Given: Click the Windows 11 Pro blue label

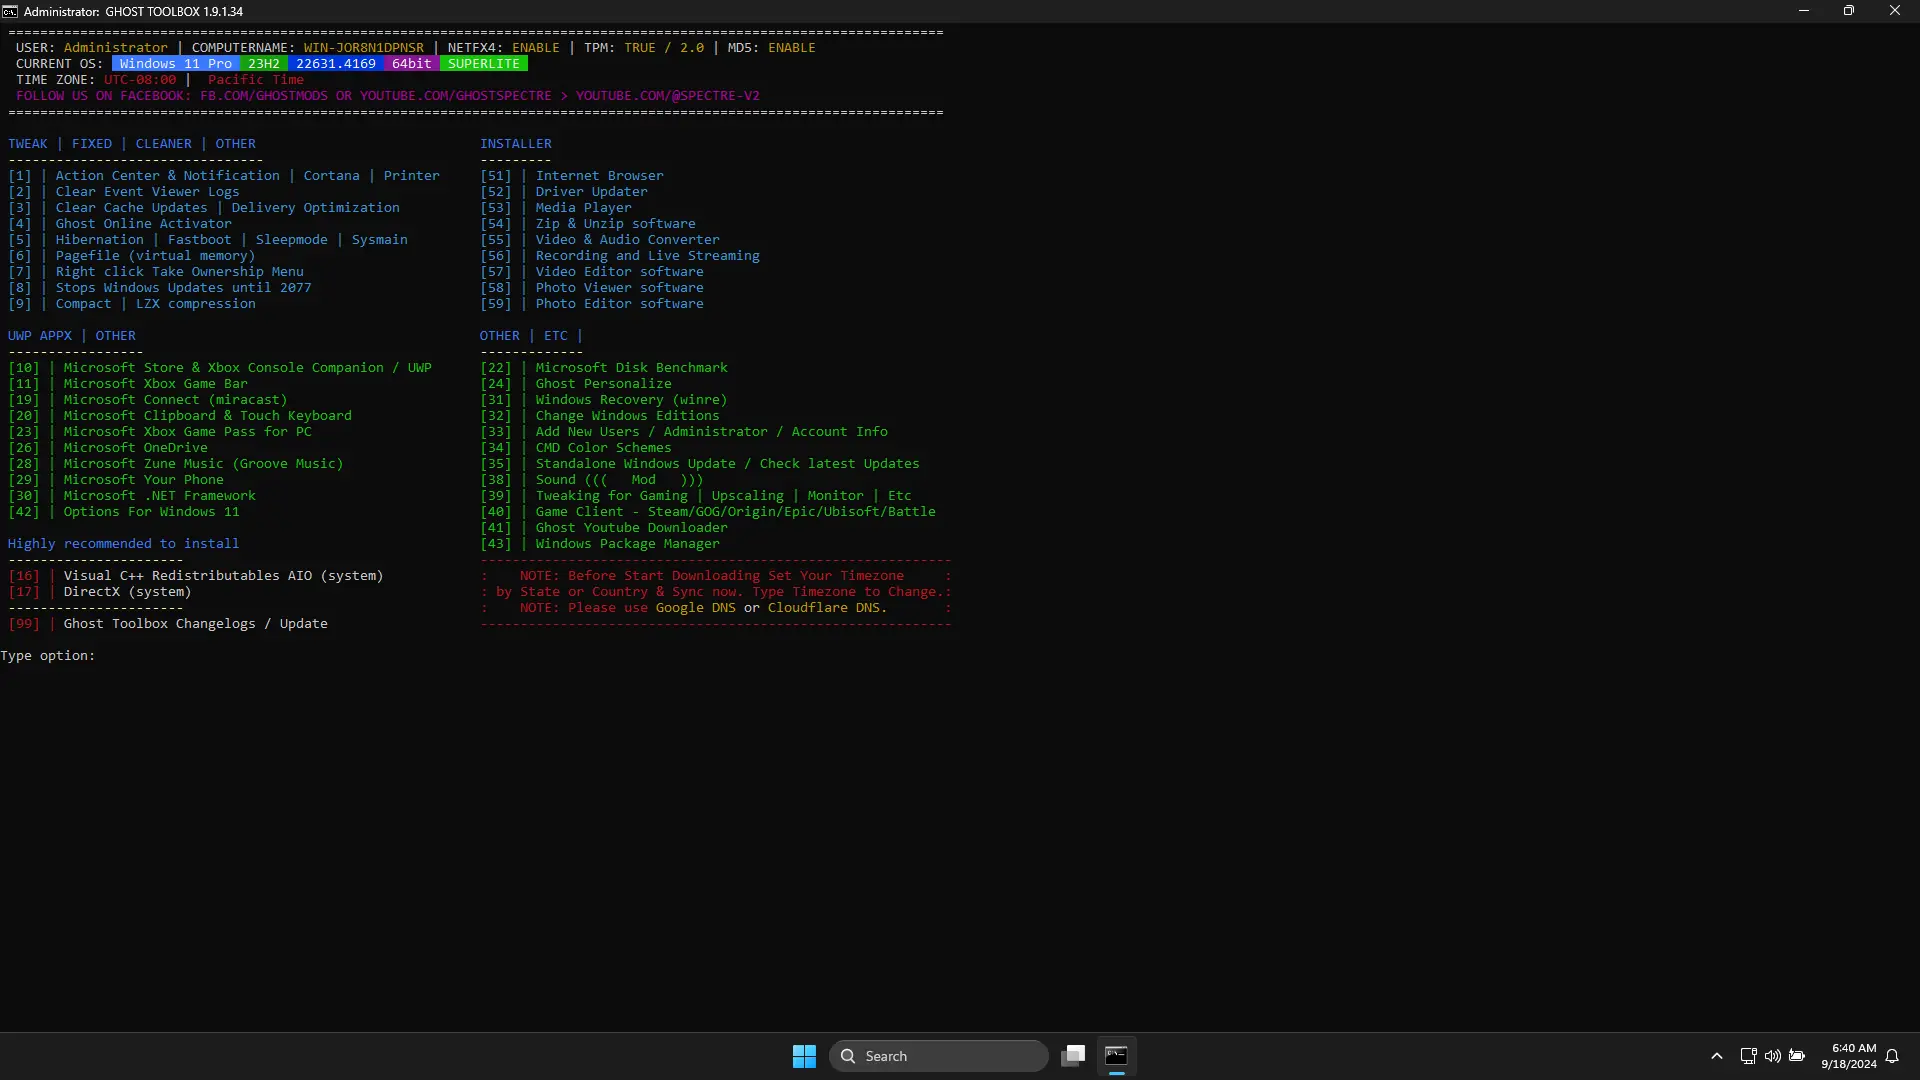Looking at the screenshot, I should pyautogui.click(x=175, y=64).
